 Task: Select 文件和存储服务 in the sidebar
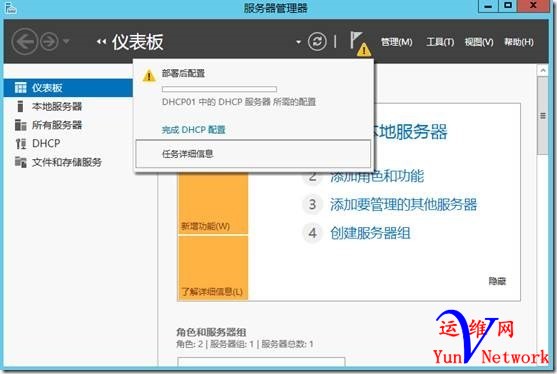[68, 162]
